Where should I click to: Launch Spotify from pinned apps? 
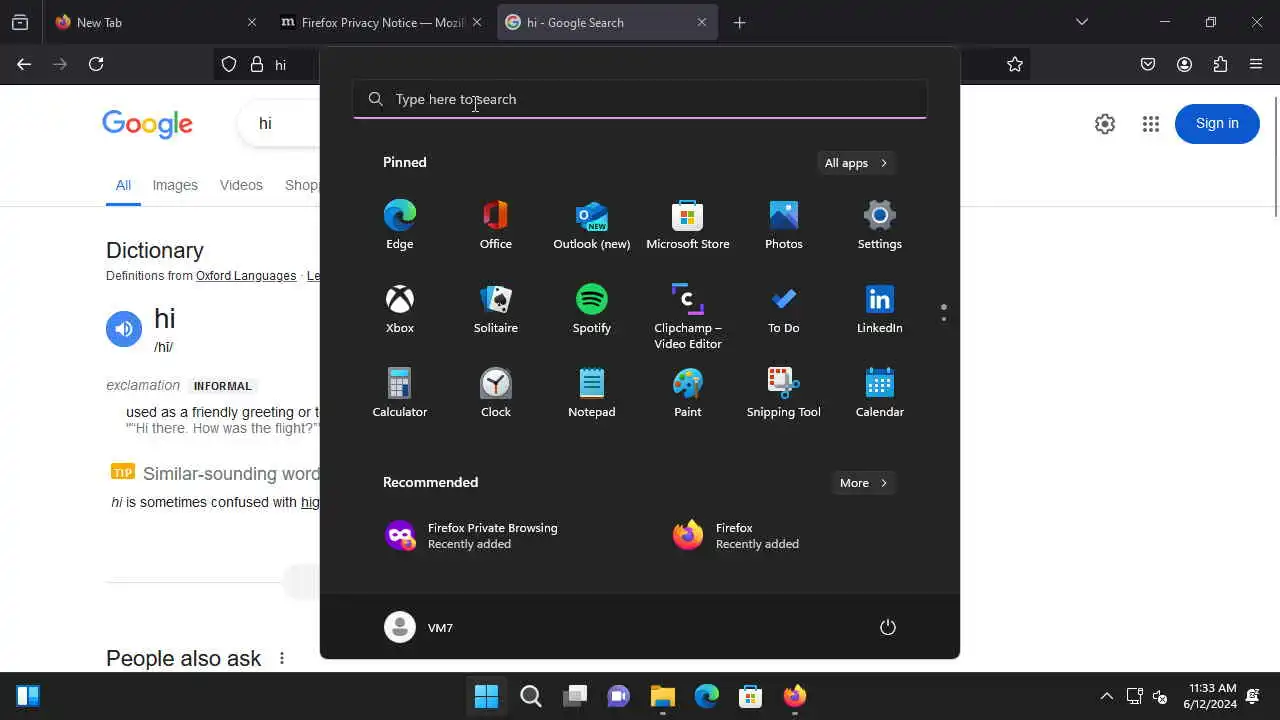(x=592, y=309)
